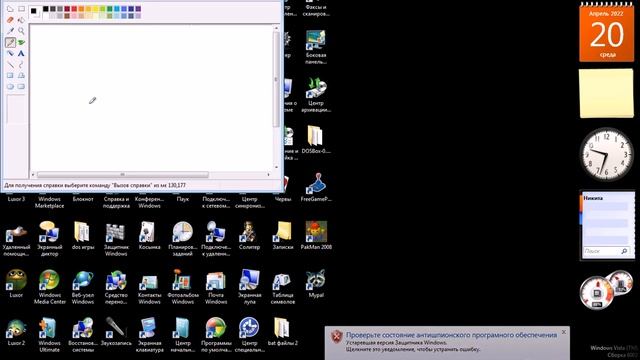Viewport: 640px width, 360px height.
Task: Click the yellow sticky notes gadget
Action: coord(607,93)
